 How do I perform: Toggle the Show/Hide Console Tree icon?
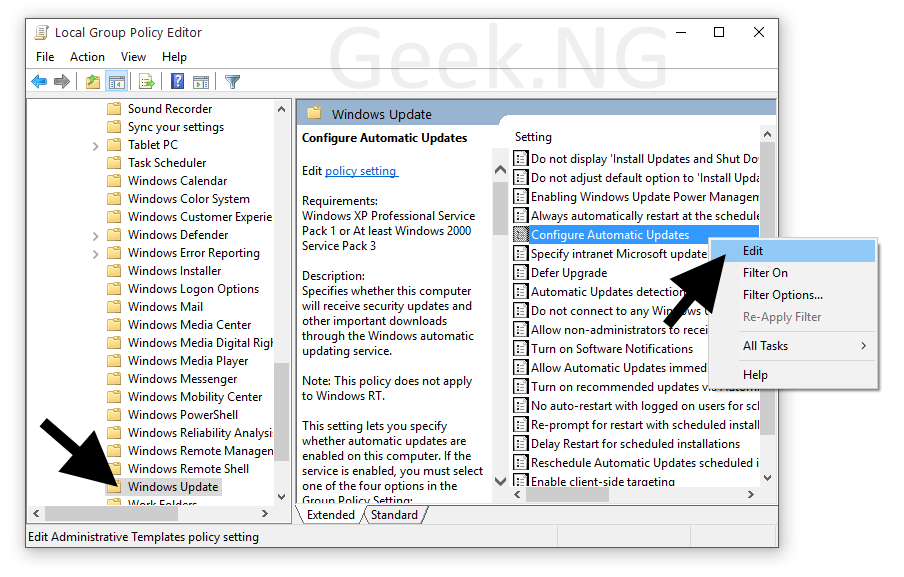click(x=117, y=82)
